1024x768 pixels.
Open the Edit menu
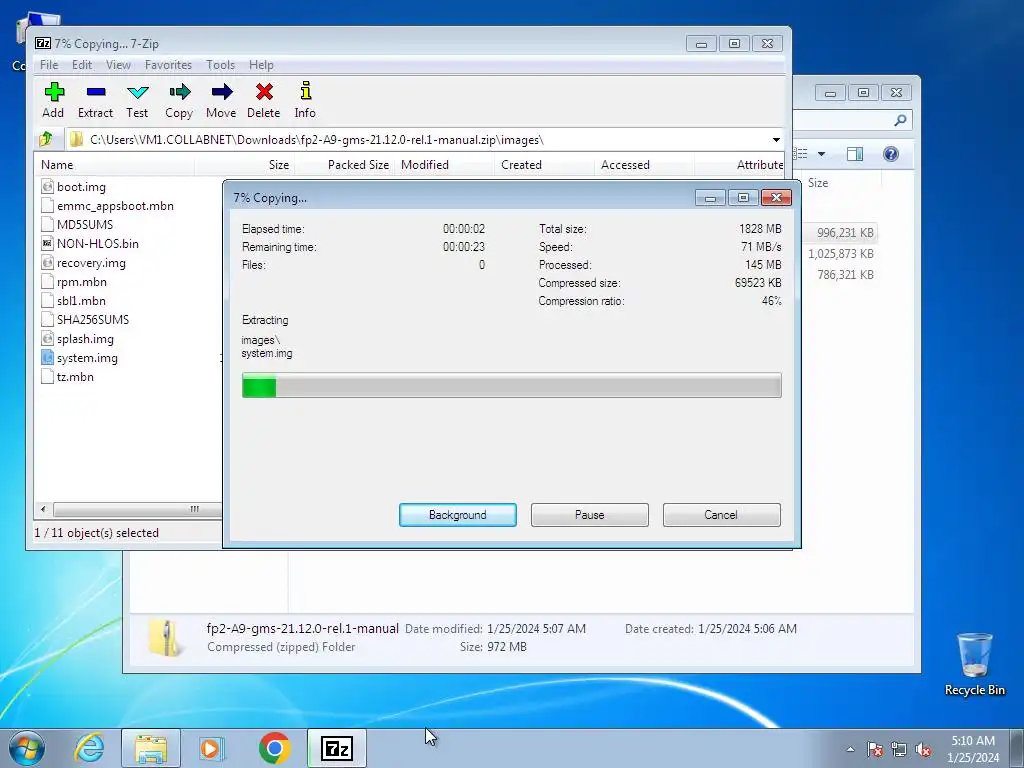coord(82,65)
